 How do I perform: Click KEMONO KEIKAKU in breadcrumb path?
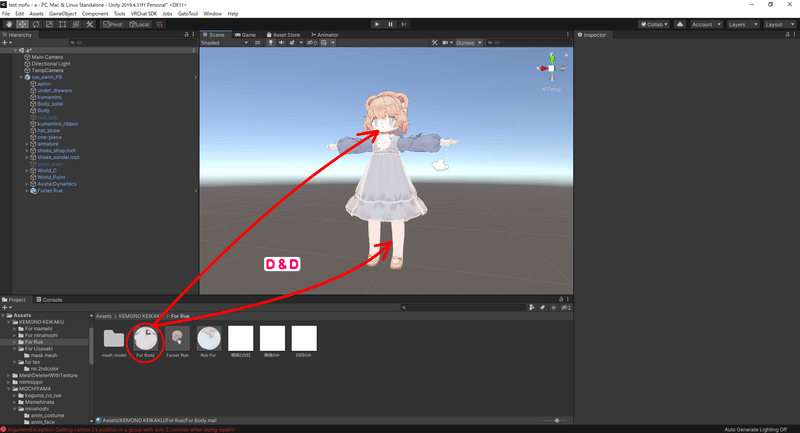140,316
